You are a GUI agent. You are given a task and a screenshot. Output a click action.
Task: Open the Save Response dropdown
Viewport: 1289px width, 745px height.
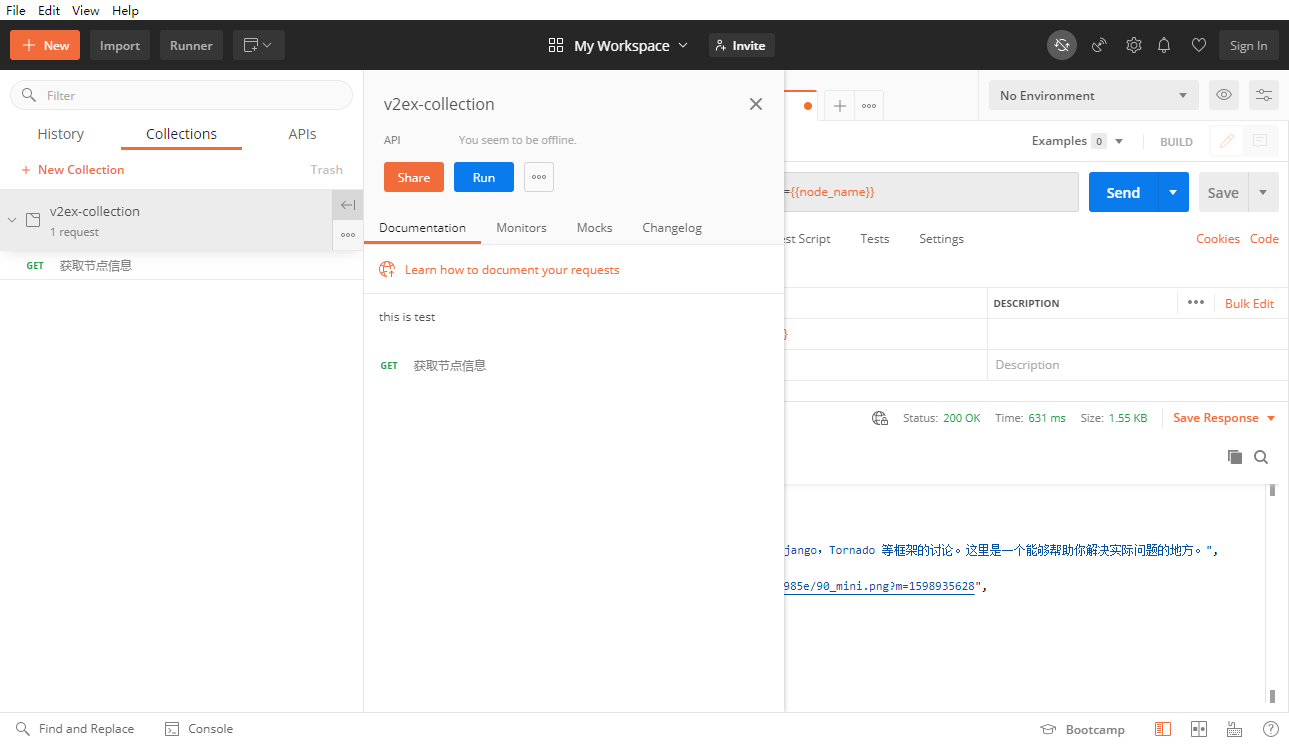click(1224, 418)
